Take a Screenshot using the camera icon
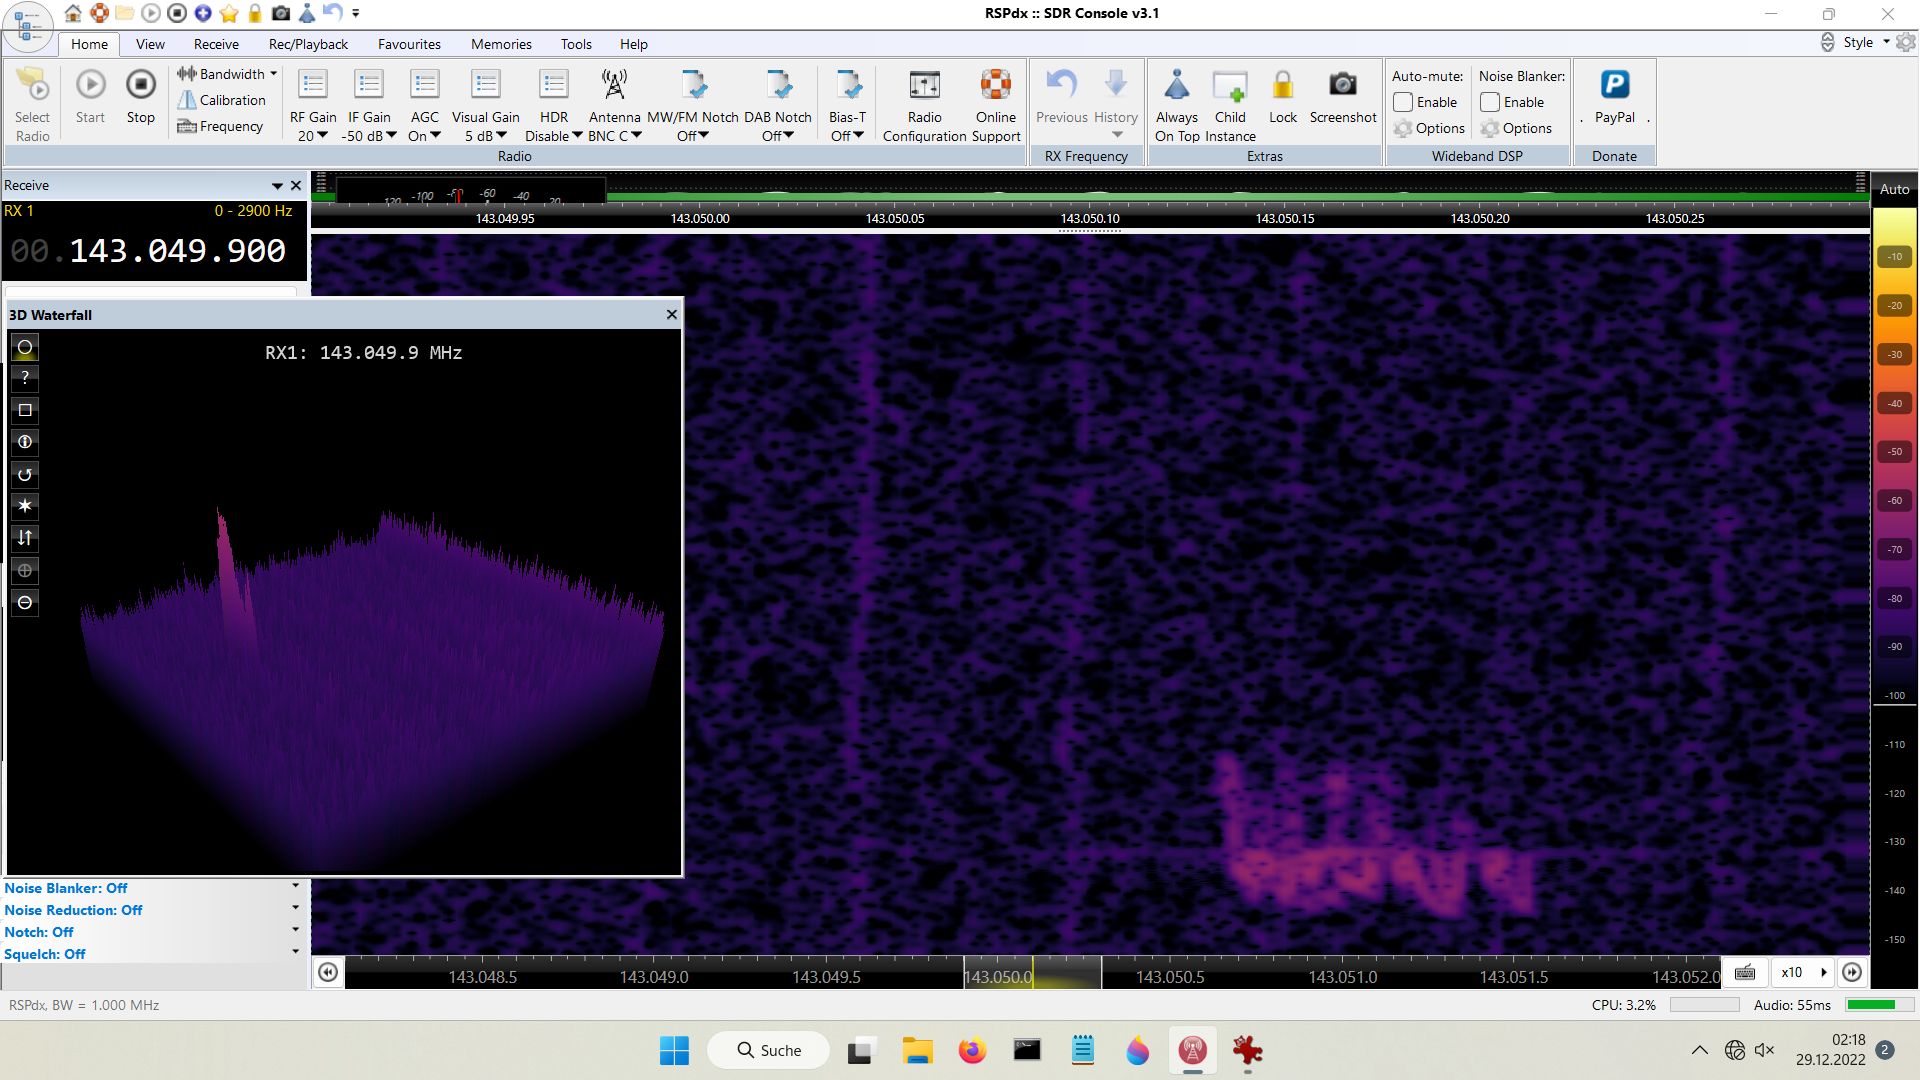This screenshot has height=1080, width=1920. click(1343, 85)
